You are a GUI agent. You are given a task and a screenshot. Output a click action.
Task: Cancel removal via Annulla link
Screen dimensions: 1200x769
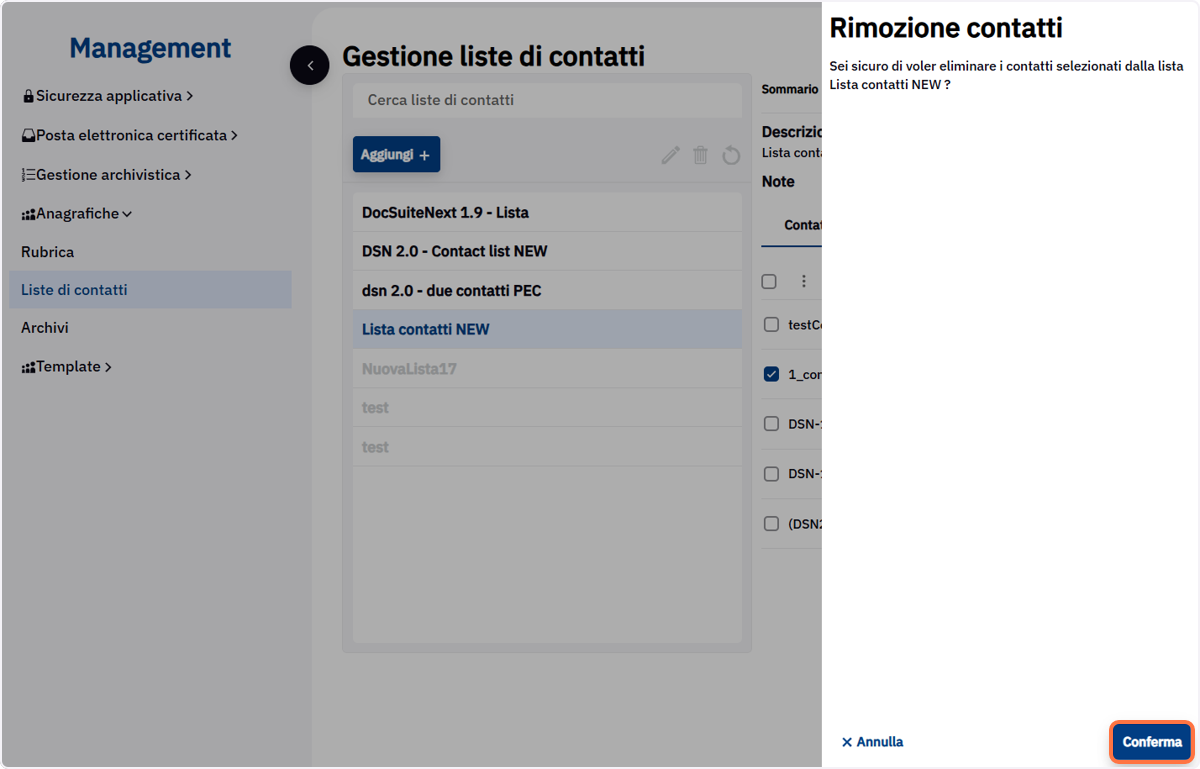pos(872,742)
